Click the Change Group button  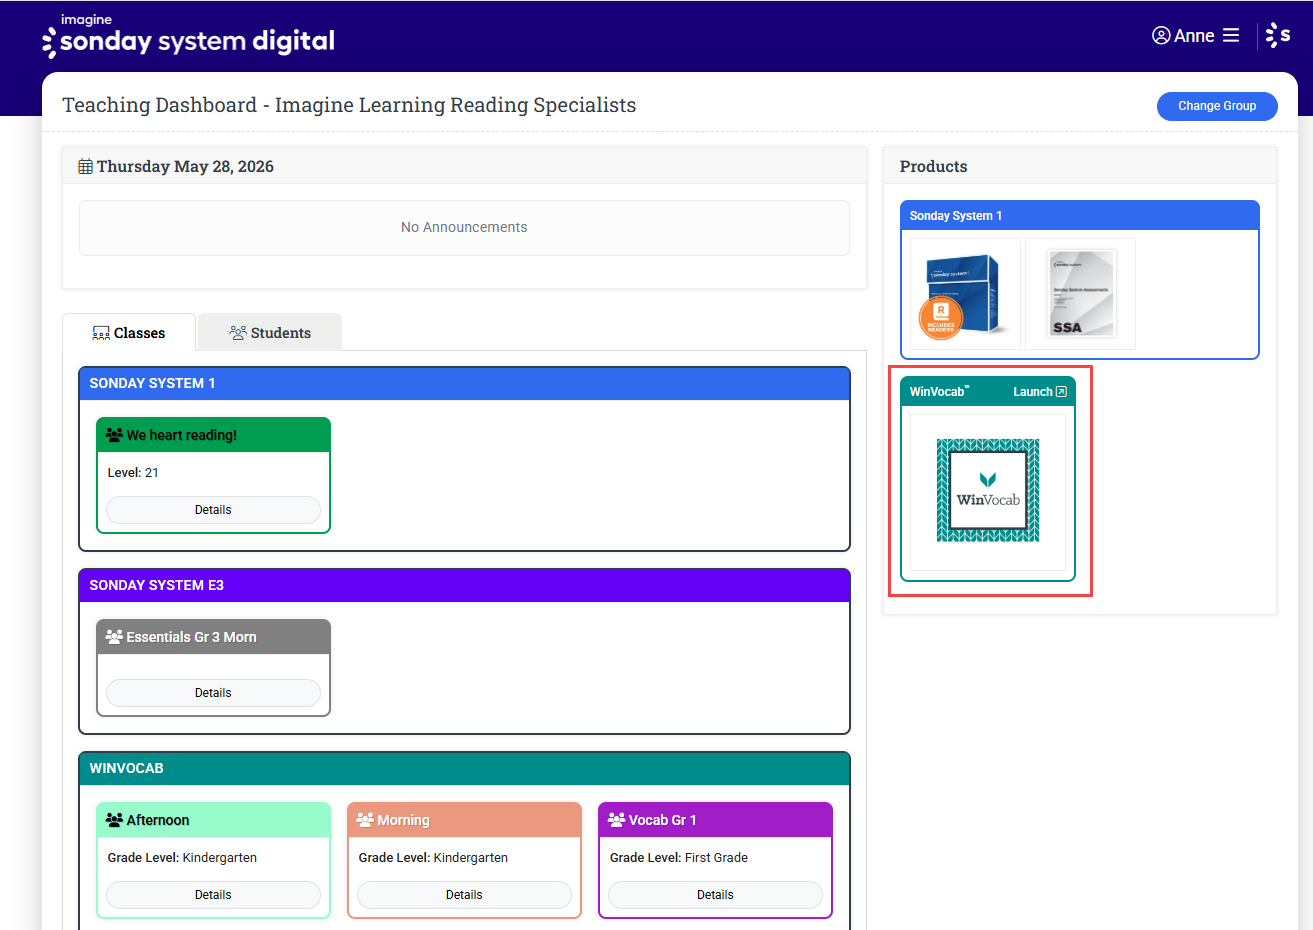pos(1217,106)
